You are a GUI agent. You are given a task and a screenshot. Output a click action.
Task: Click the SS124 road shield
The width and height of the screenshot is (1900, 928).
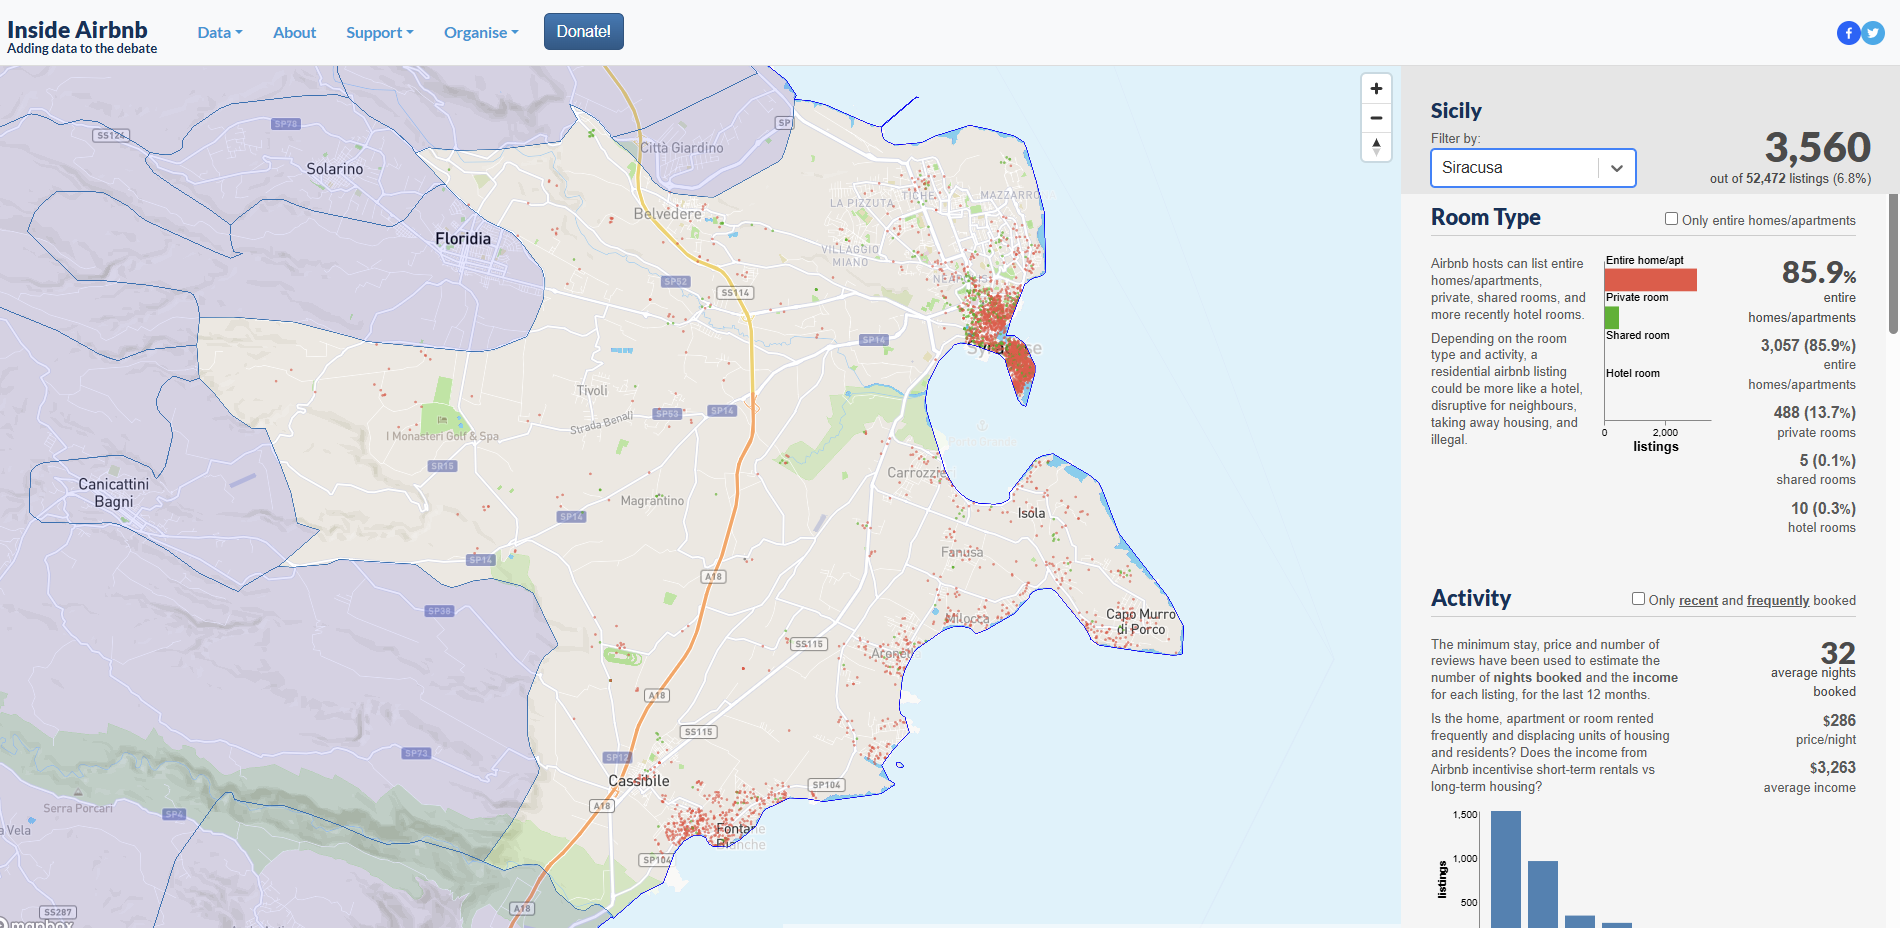pos(110,135)
